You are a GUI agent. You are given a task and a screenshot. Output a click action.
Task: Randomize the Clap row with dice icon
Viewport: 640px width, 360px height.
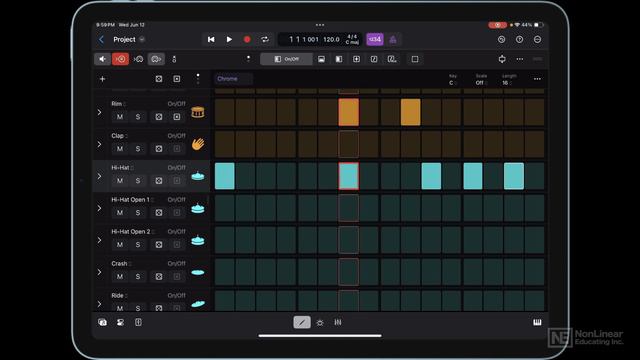159,149
